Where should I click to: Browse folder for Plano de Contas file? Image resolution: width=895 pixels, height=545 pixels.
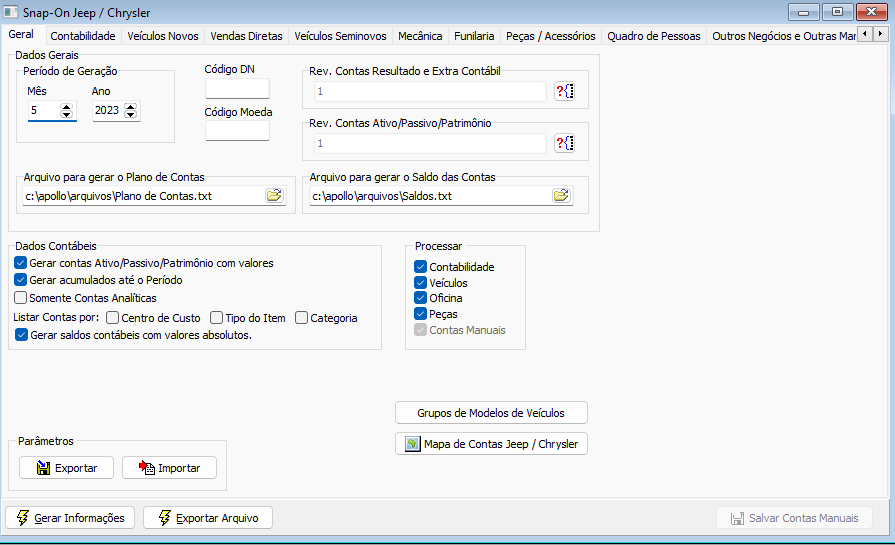point(275,196)
